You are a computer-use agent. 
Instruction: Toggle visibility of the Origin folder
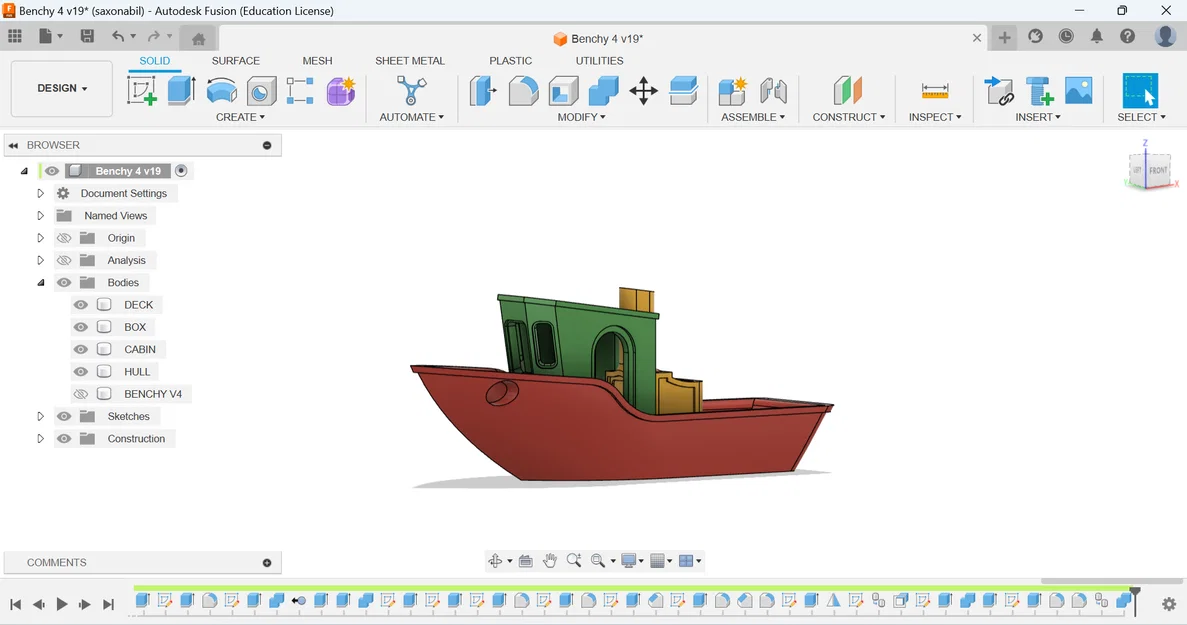click(x=63, y=238)
